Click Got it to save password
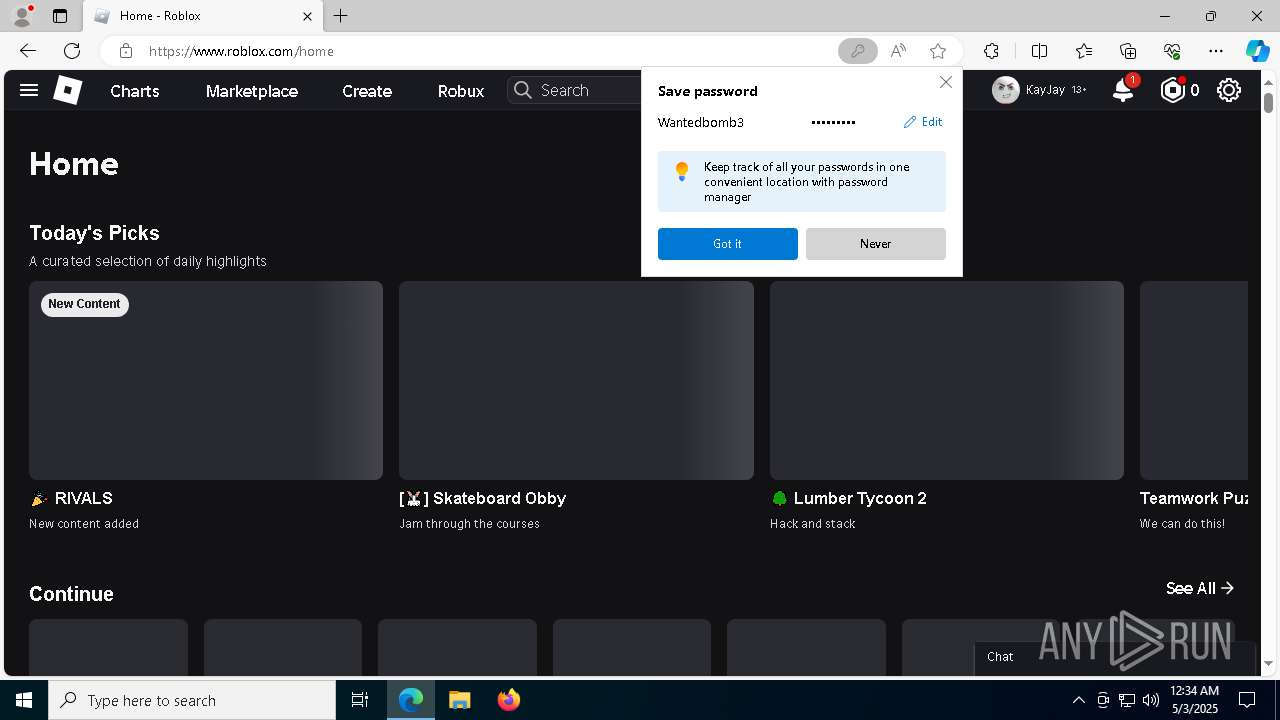This screenshot has height=720, width=1280. [x=728, y=244]
